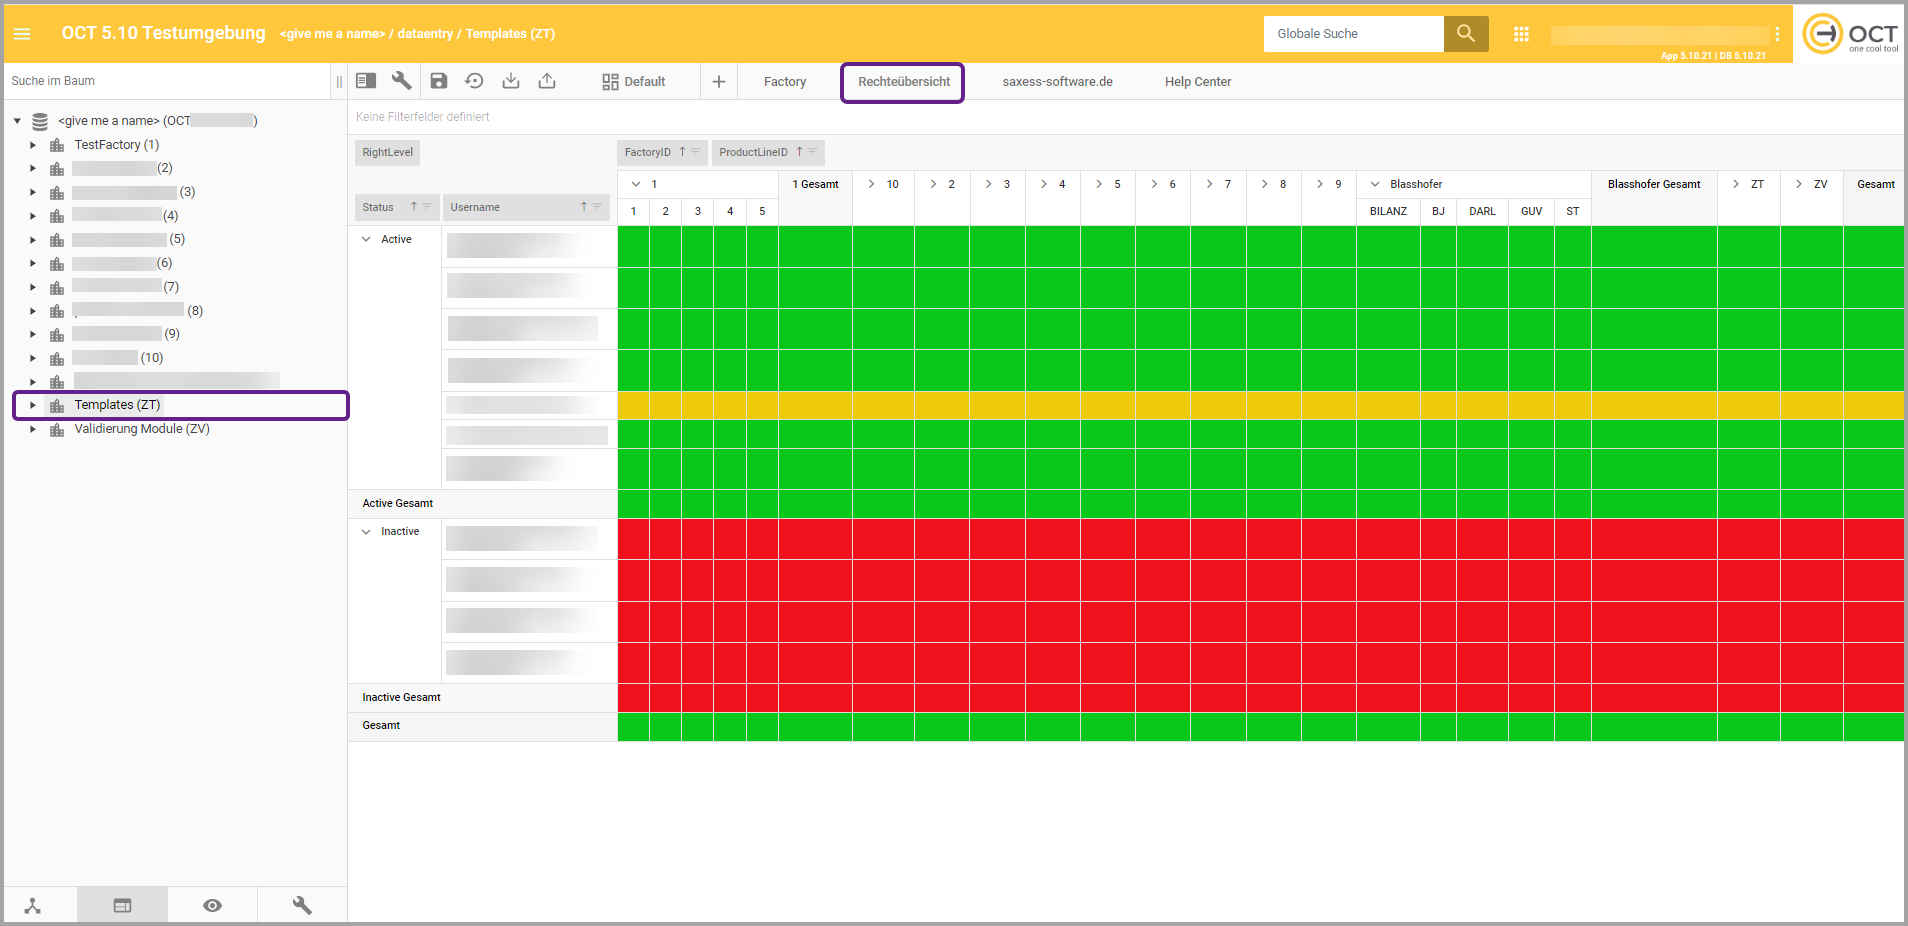Expand factory column group 9
Image resolution: width=1908 pixels, height=926 pixels.
point(1320,184)
